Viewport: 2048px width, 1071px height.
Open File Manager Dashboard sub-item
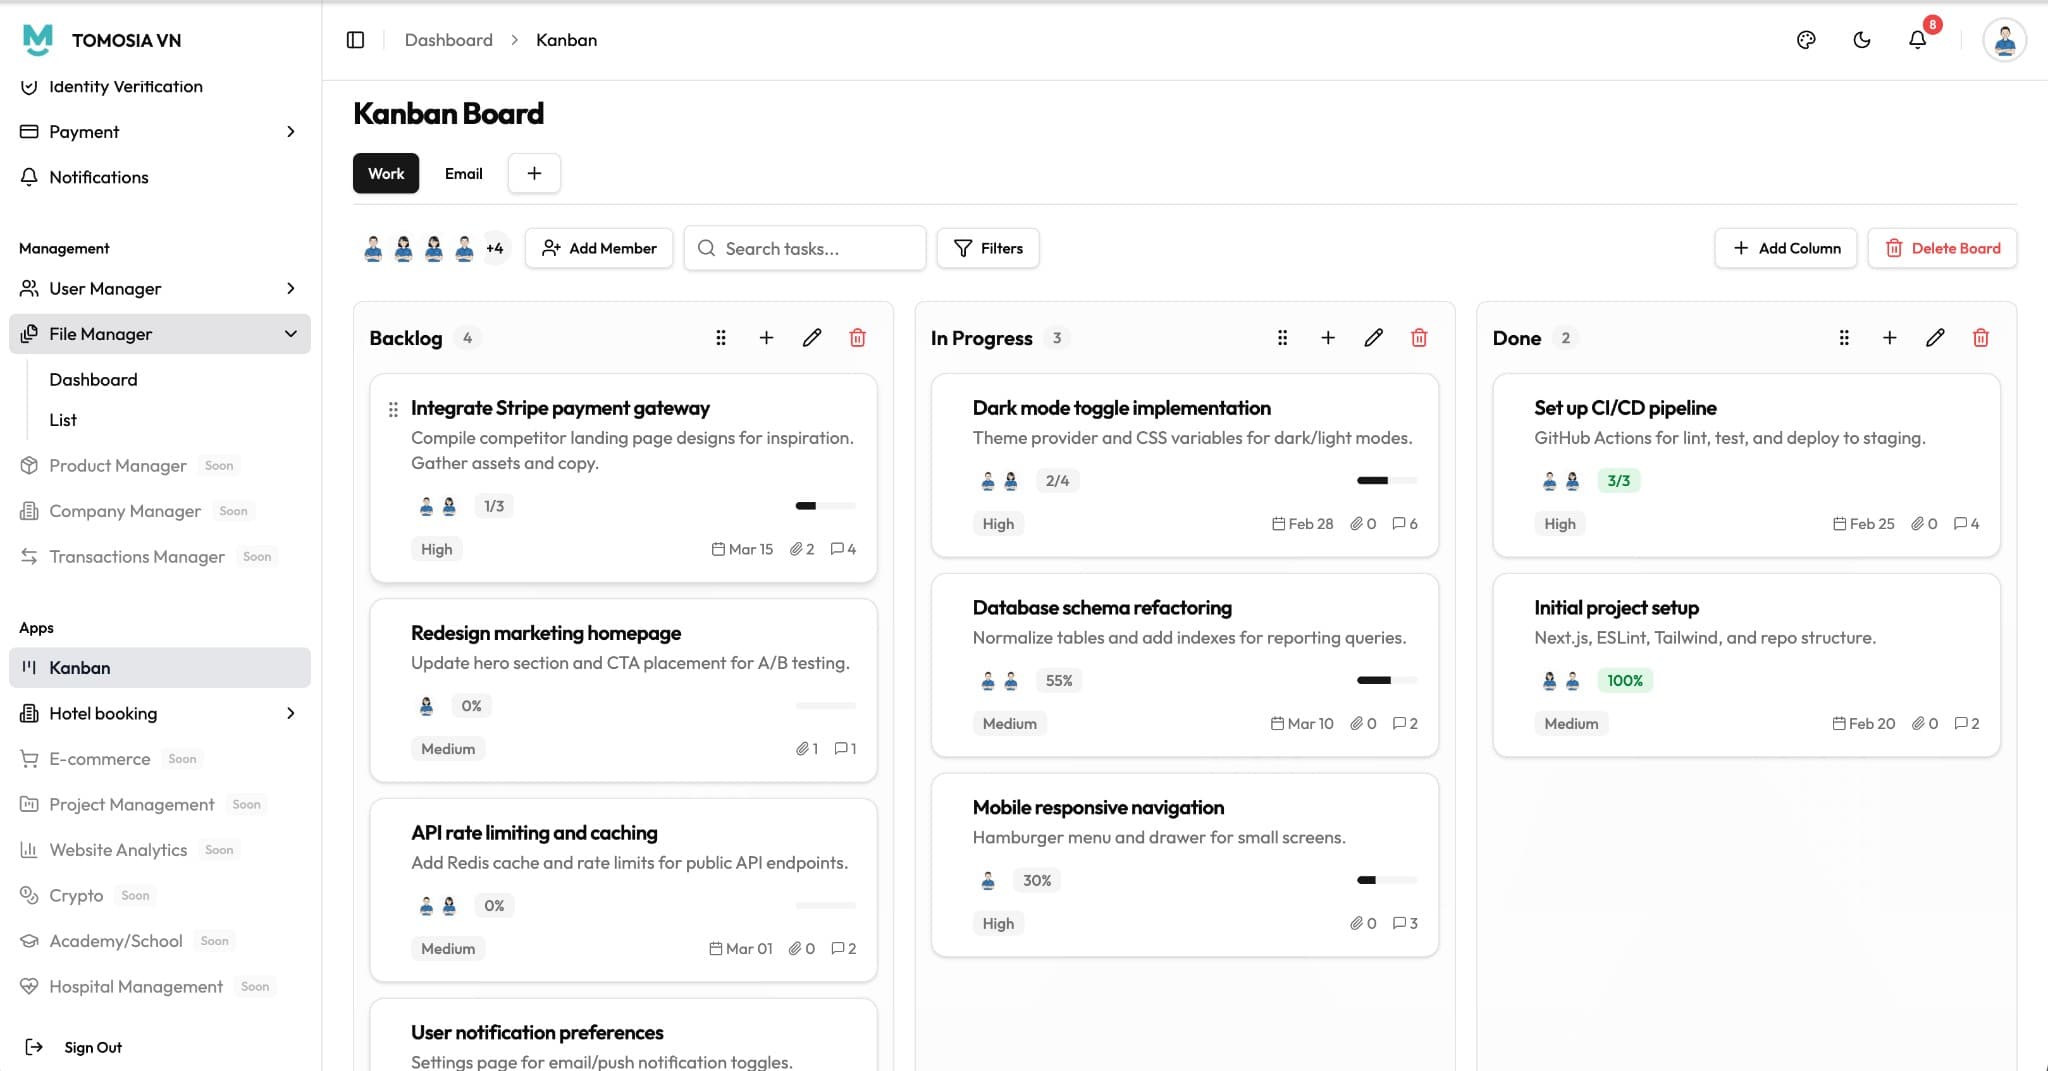(x=93, y=379)
